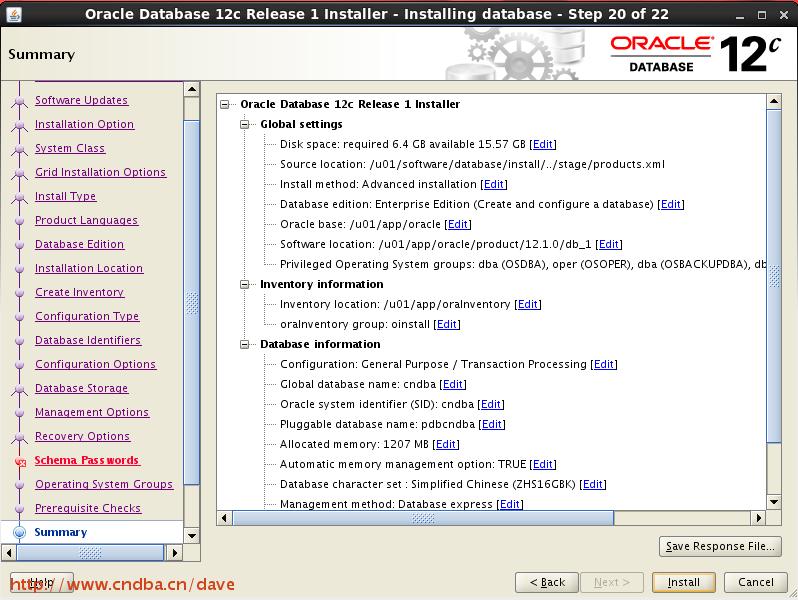Screen dimensions: 798x600
Task: Click the steps list vertical scrollbar thumb
Action: coord(192,302)
